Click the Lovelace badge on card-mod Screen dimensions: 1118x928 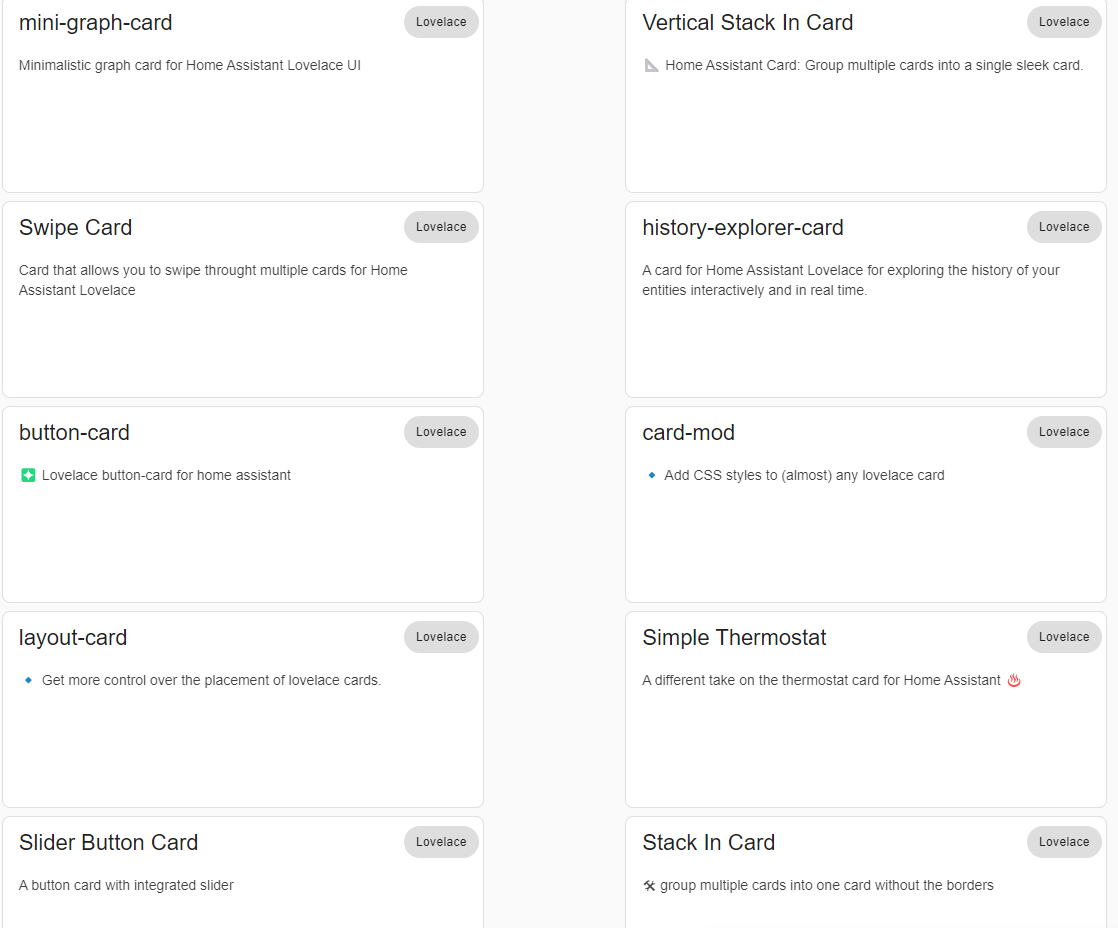coord(1064,431)
